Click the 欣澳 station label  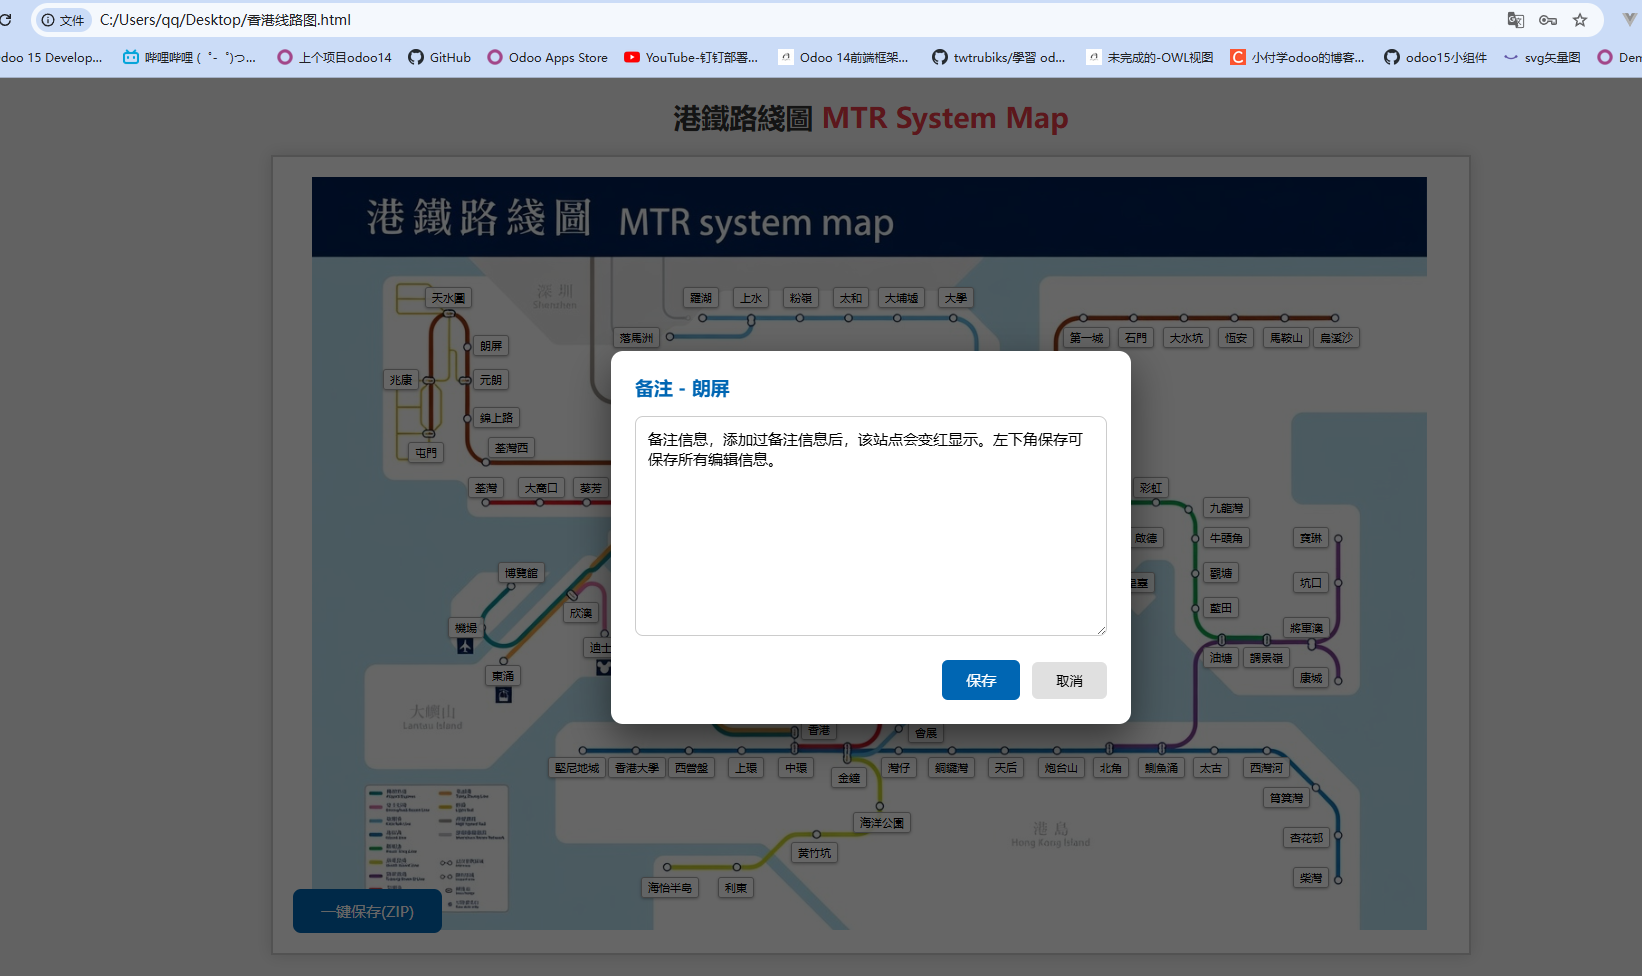click(x=581, y=613)
